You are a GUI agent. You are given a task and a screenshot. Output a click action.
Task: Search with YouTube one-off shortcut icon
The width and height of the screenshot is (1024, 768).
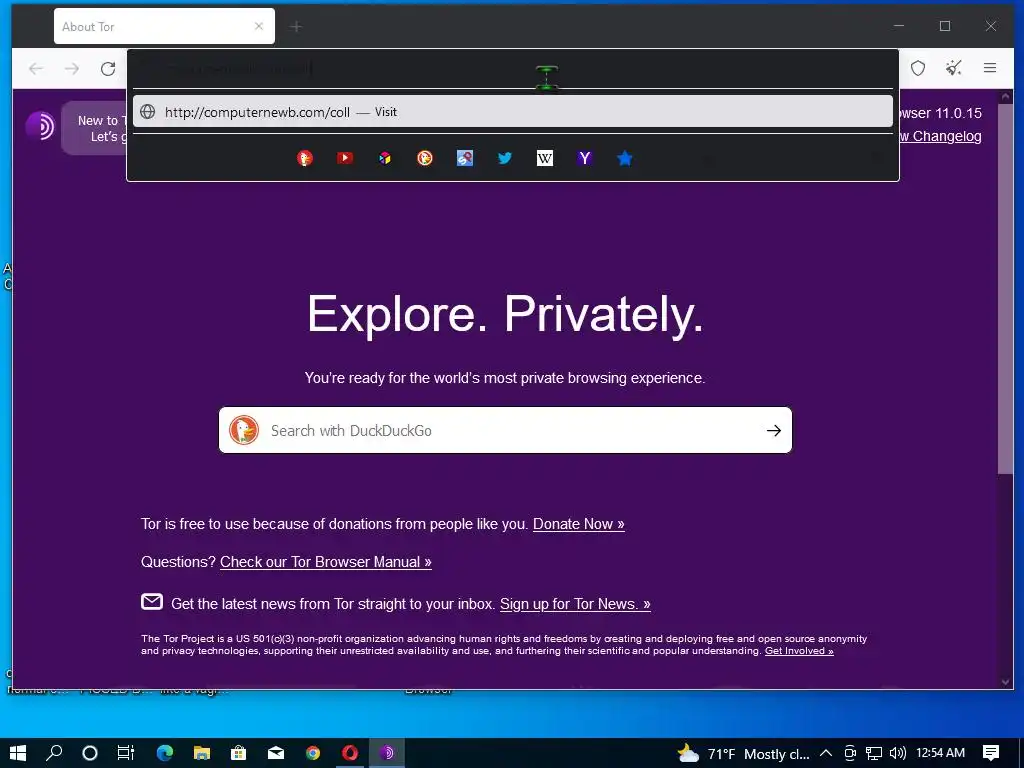pos(345,158)
